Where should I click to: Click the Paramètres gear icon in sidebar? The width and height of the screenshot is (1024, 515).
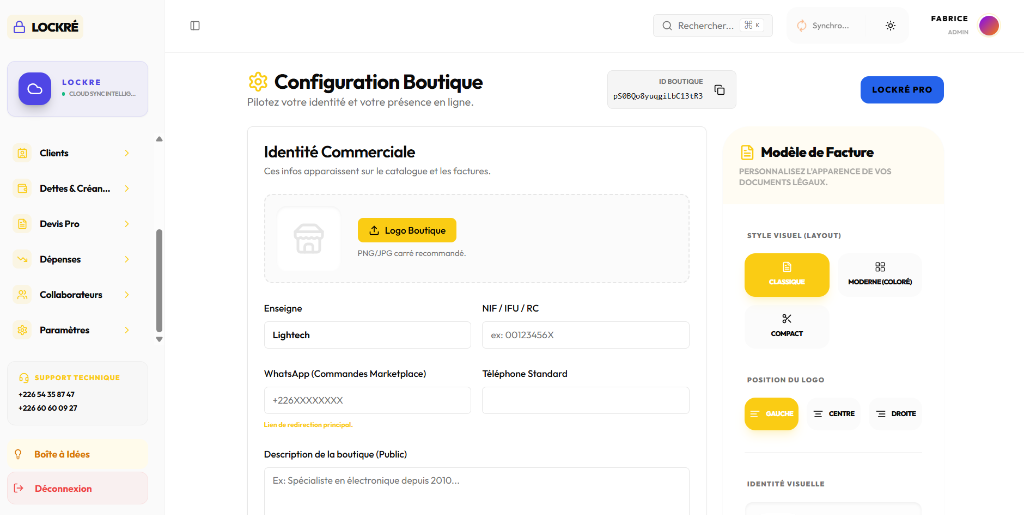click(22, 330)
